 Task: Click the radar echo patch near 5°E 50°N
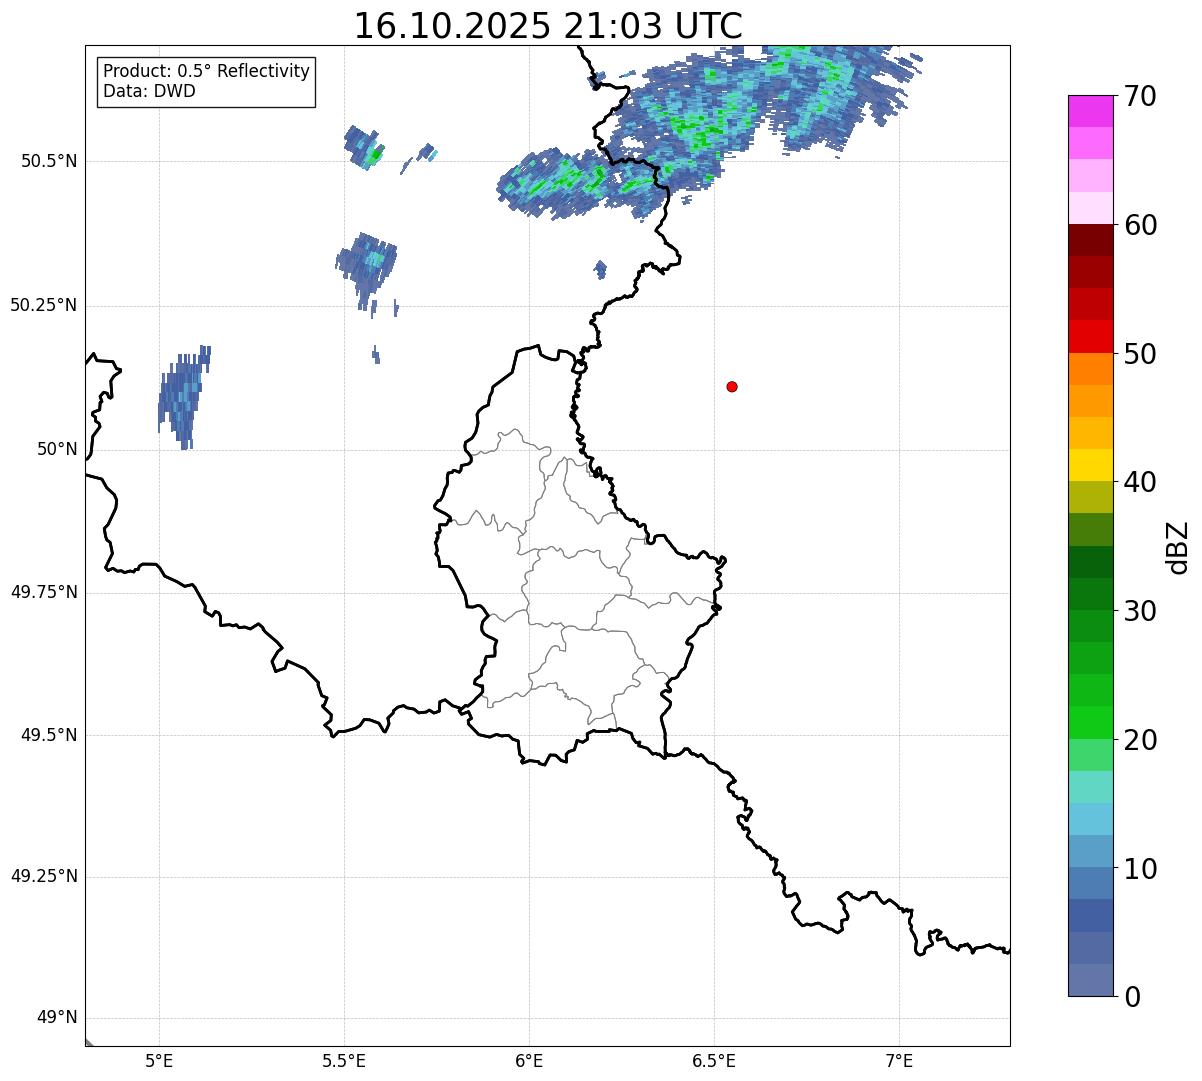pos(182,398)
